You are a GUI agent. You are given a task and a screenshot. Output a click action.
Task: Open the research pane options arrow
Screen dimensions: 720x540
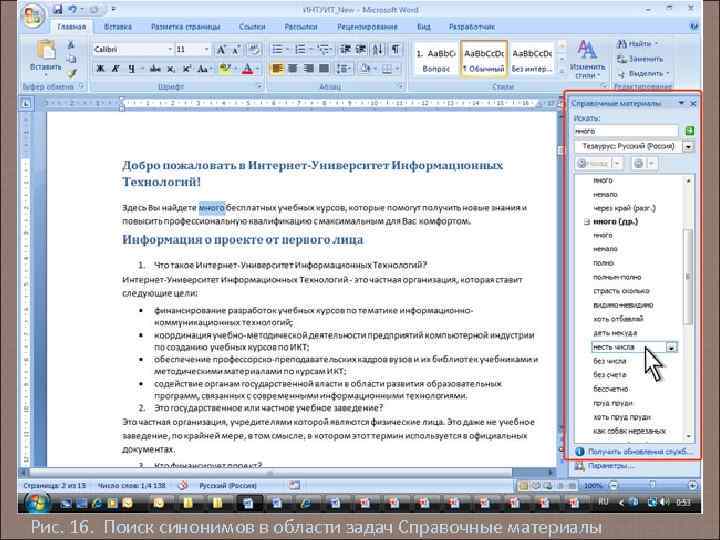pos(681,103)
